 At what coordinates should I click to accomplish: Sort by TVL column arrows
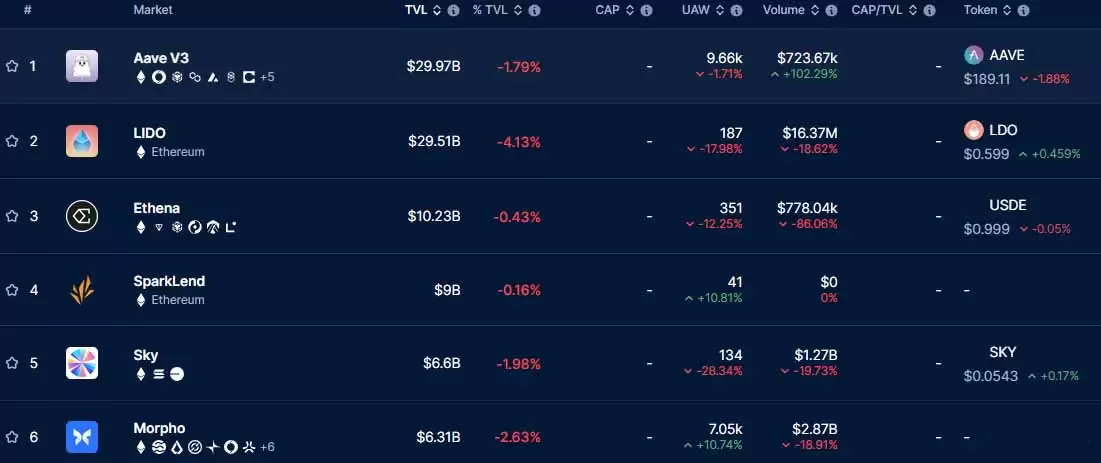click(437, 10)
